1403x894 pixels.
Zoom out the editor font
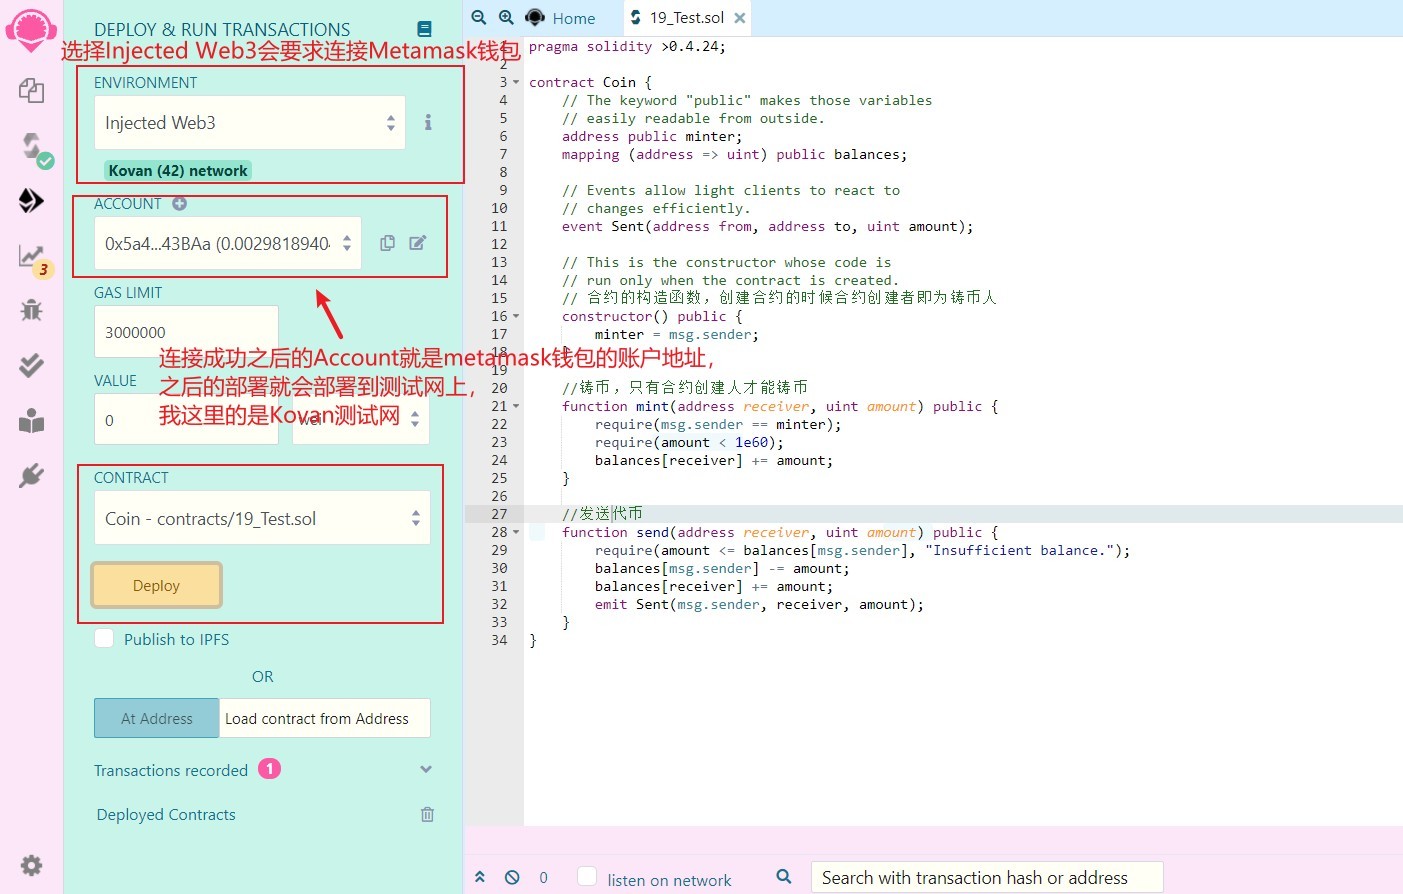tap(479, 17)
